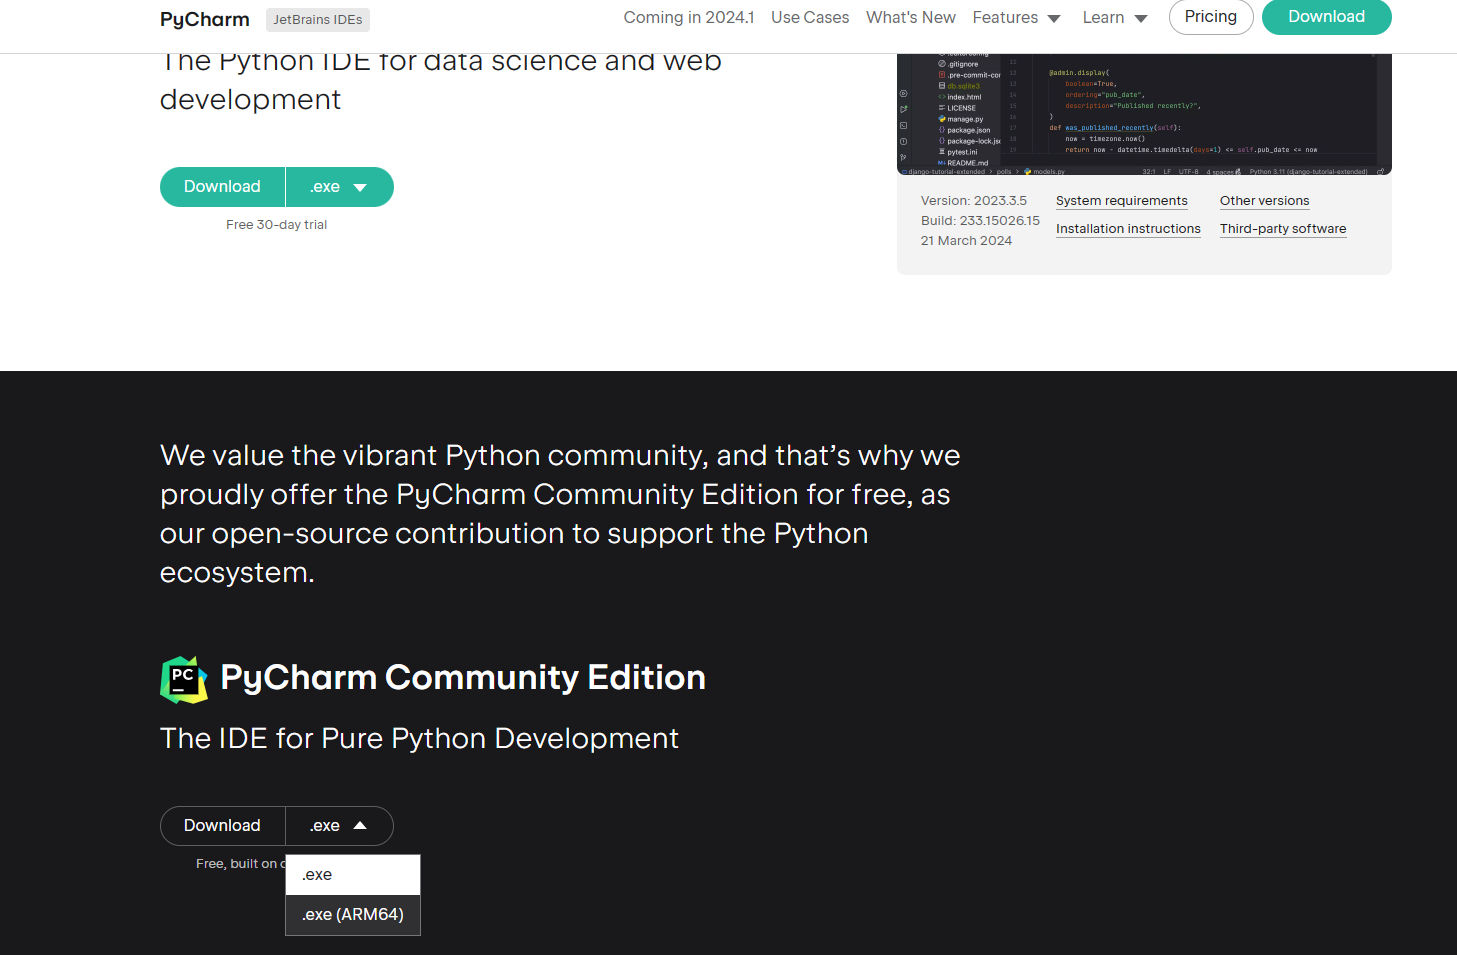Open the Pricing page
1457x955 pixels.
click(x=1211, y=17)
